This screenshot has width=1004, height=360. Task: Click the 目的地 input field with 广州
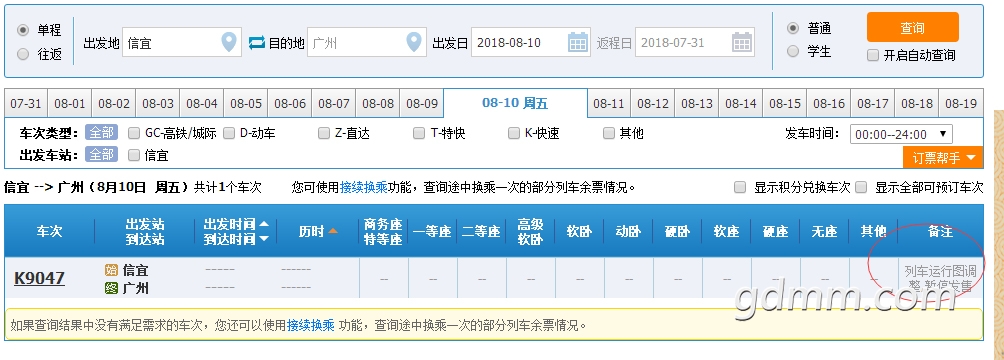pyautogui.click(x=367, y=43)
